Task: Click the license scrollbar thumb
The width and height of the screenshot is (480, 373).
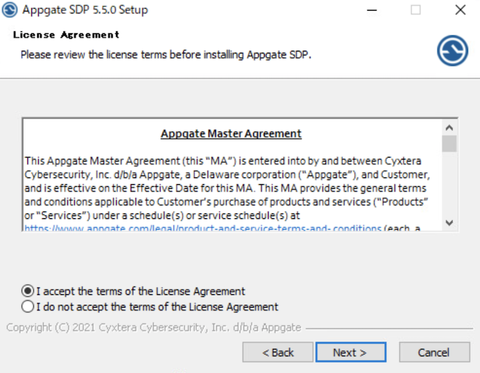Action: 449,144
